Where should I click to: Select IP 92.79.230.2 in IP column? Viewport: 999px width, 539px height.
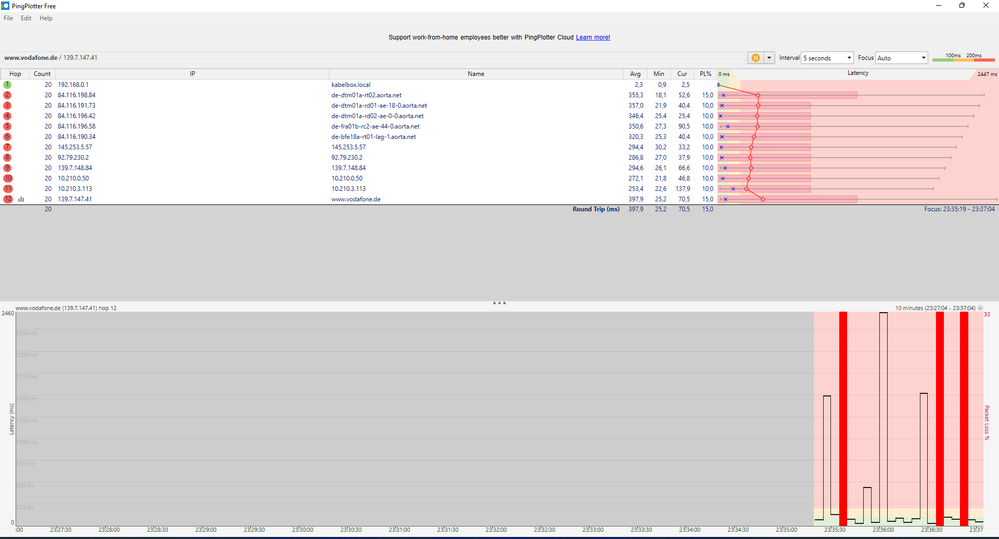(x=73, y=157)
